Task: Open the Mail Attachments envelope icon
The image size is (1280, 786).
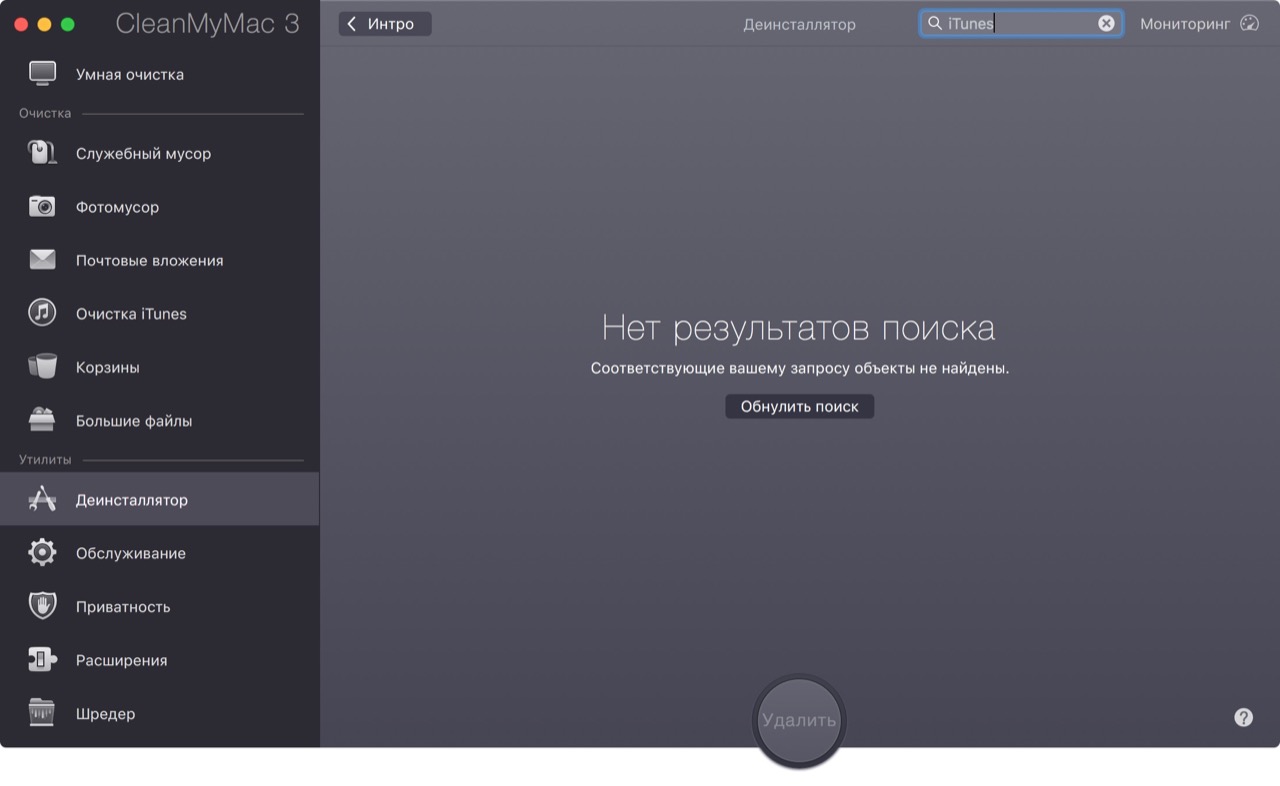Action: pos(42,260)
